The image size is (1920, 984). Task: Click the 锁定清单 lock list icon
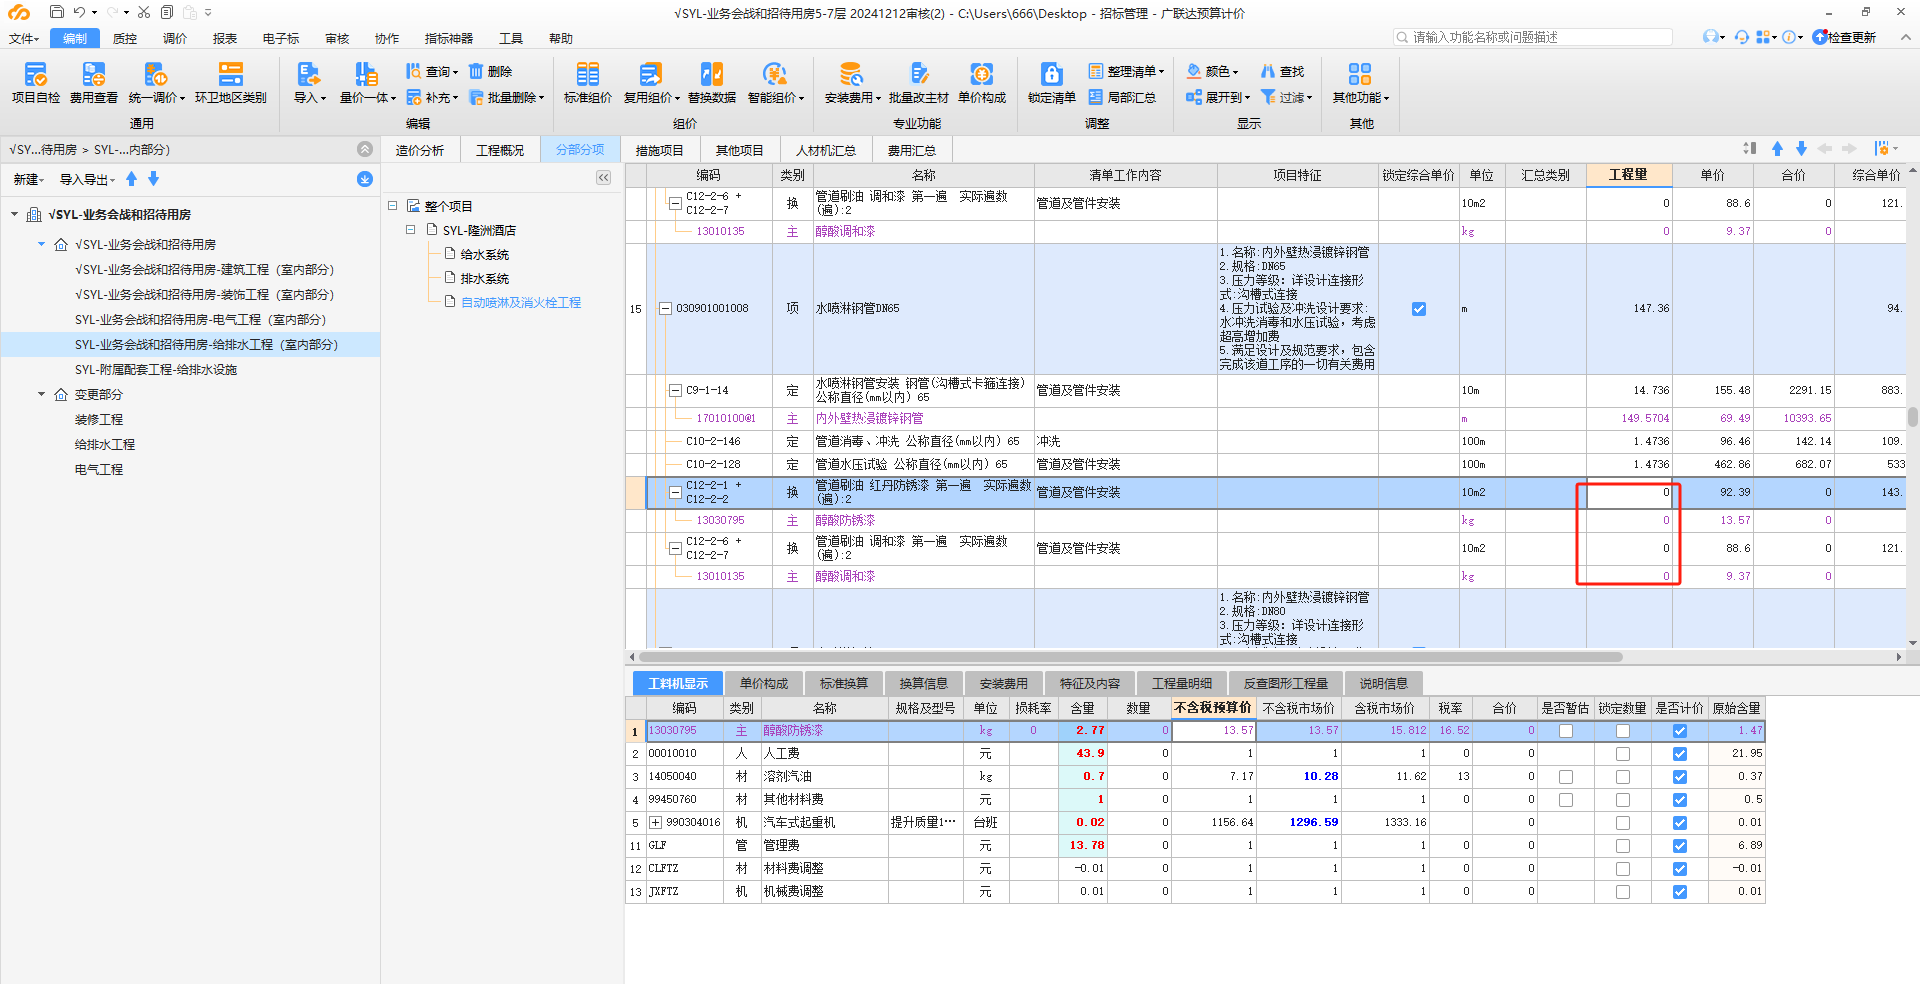[1052, 74]
